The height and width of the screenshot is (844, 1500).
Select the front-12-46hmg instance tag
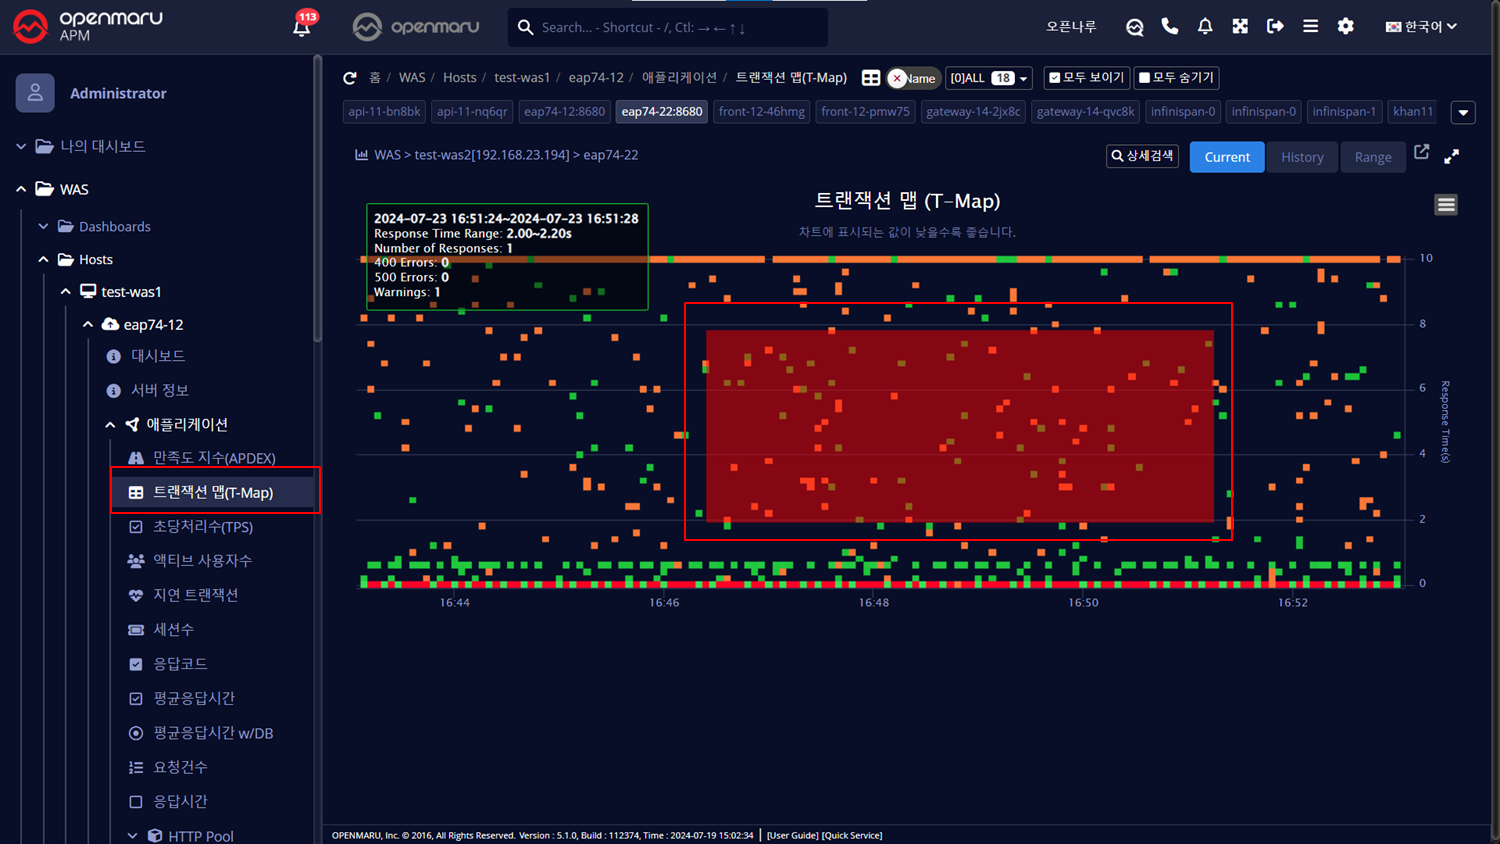coord(761,112)
